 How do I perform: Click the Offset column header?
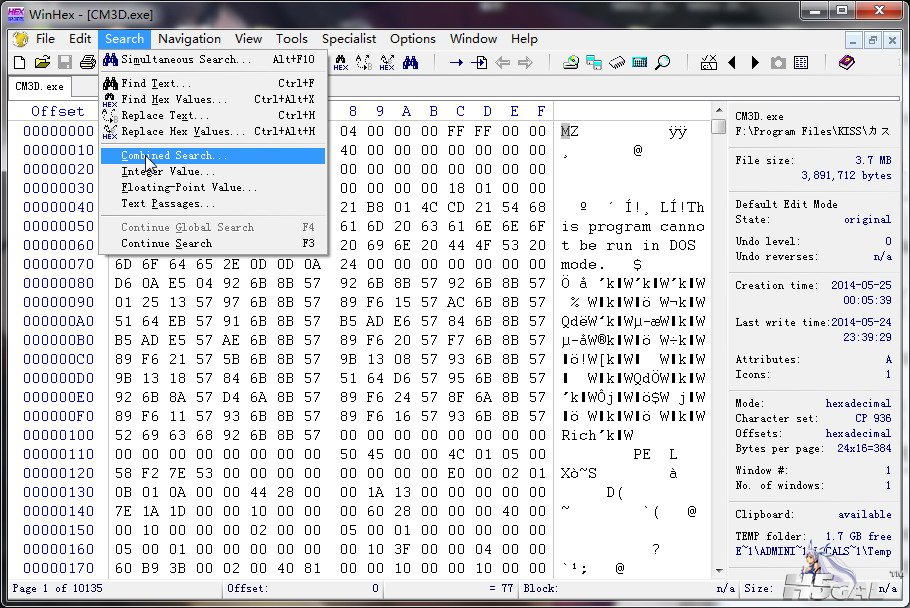(x=58, y=111)
